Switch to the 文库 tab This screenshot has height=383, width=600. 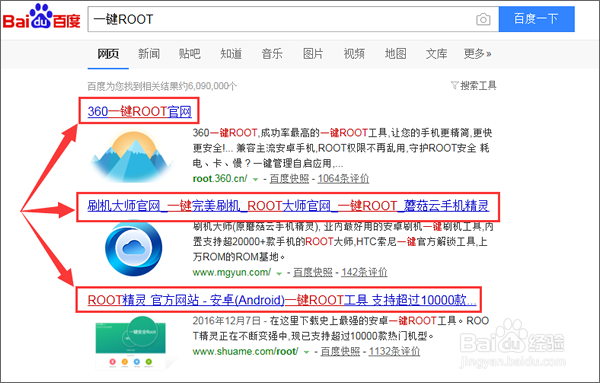coord(437,54)
